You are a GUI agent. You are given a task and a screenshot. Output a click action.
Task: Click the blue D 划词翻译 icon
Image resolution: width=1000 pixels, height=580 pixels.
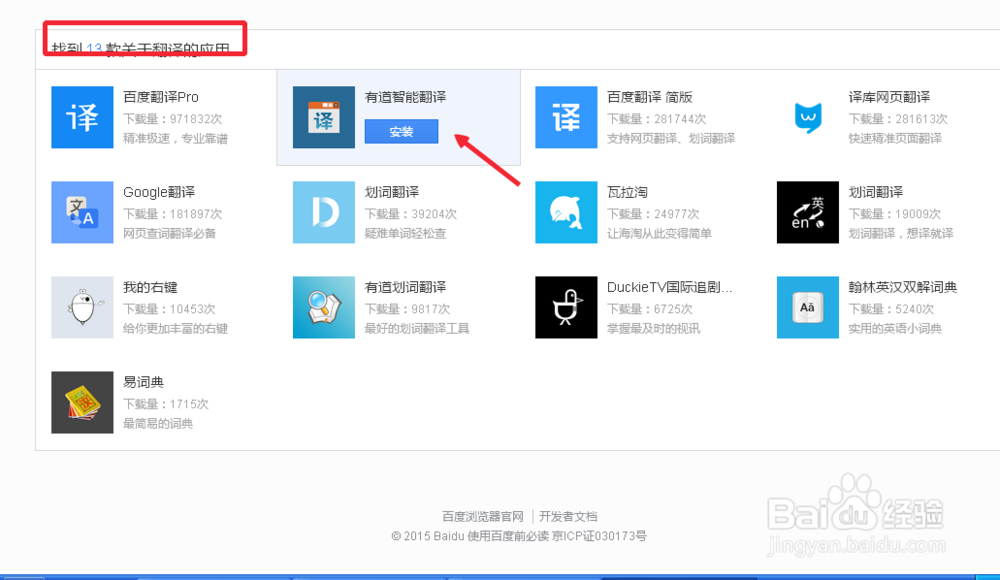(324, 212)
